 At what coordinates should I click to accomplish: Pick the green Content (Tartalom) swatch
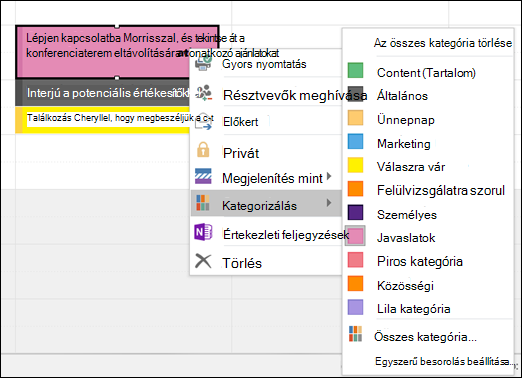[355, 71]
